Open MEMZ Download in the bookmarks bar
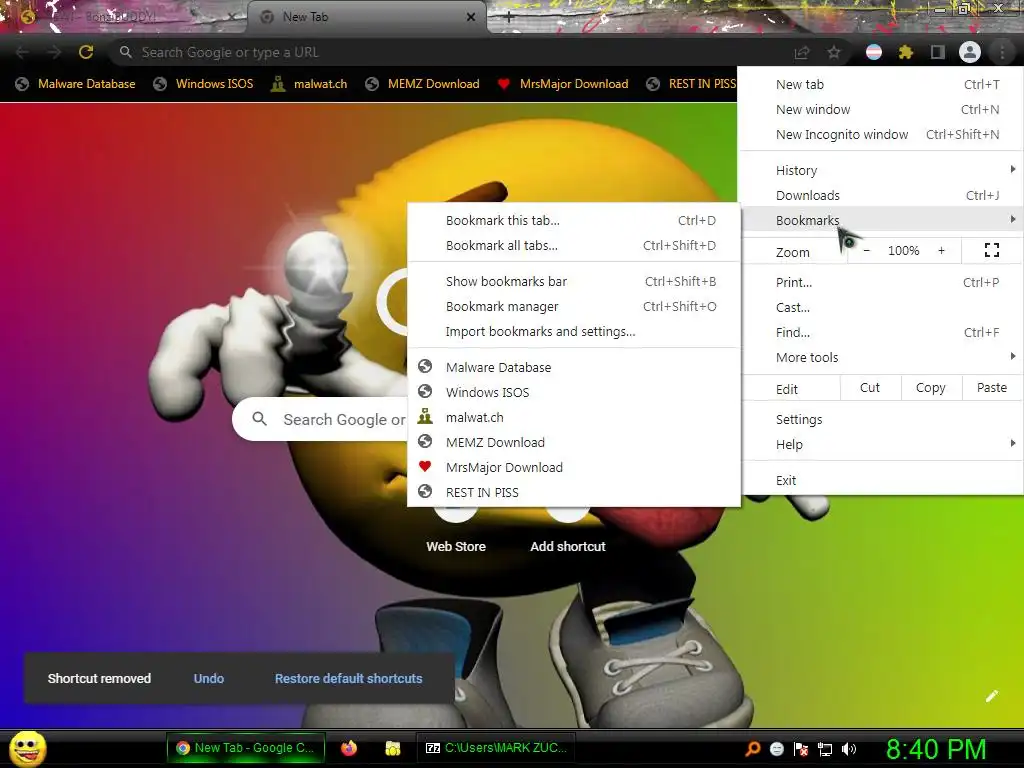 [423, 84]
